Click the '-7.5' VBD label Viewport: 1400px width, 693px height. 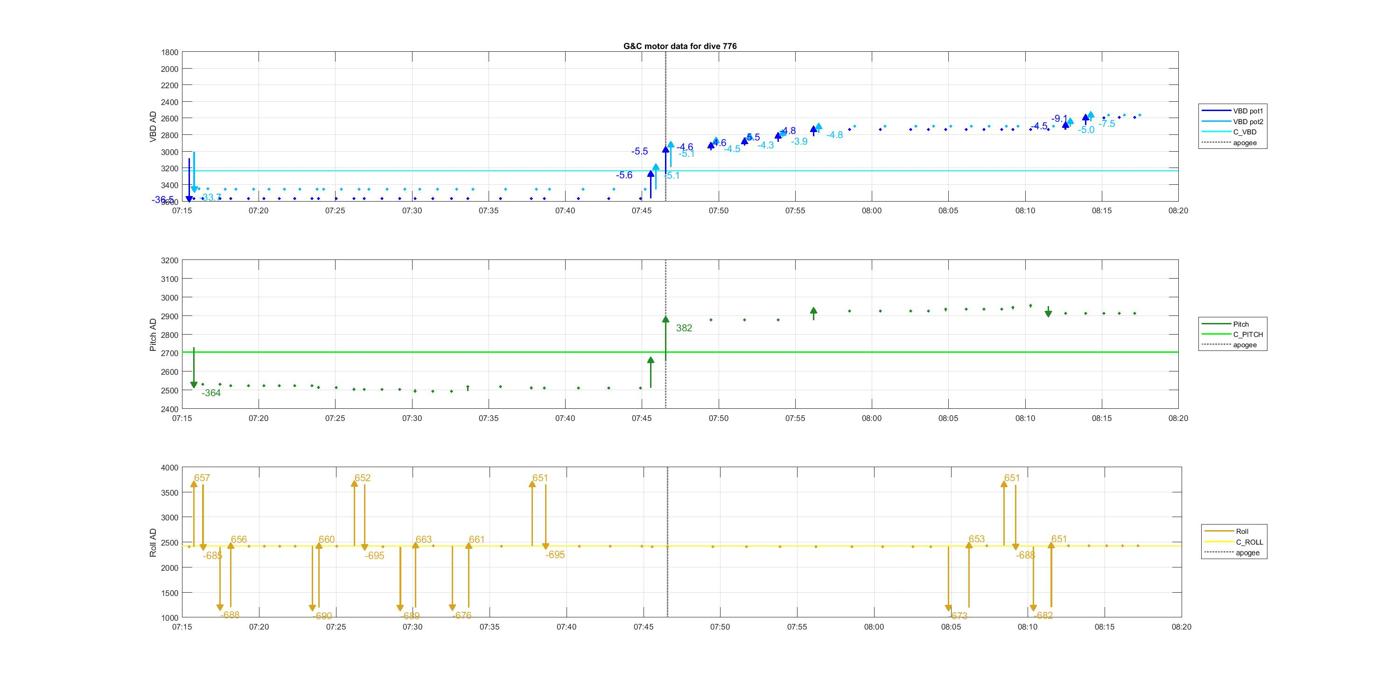(1107, 124)
